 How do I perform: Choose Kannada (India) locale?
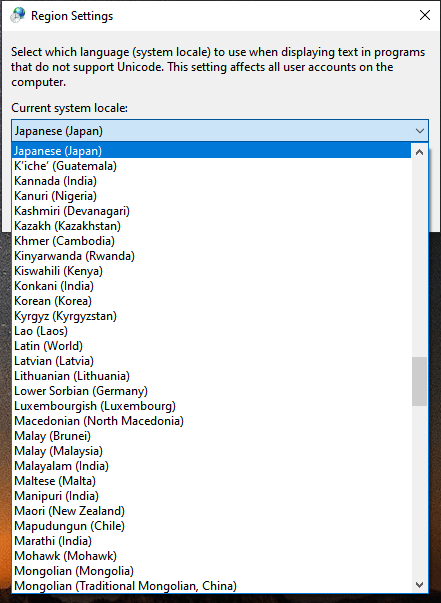[211, 181]
